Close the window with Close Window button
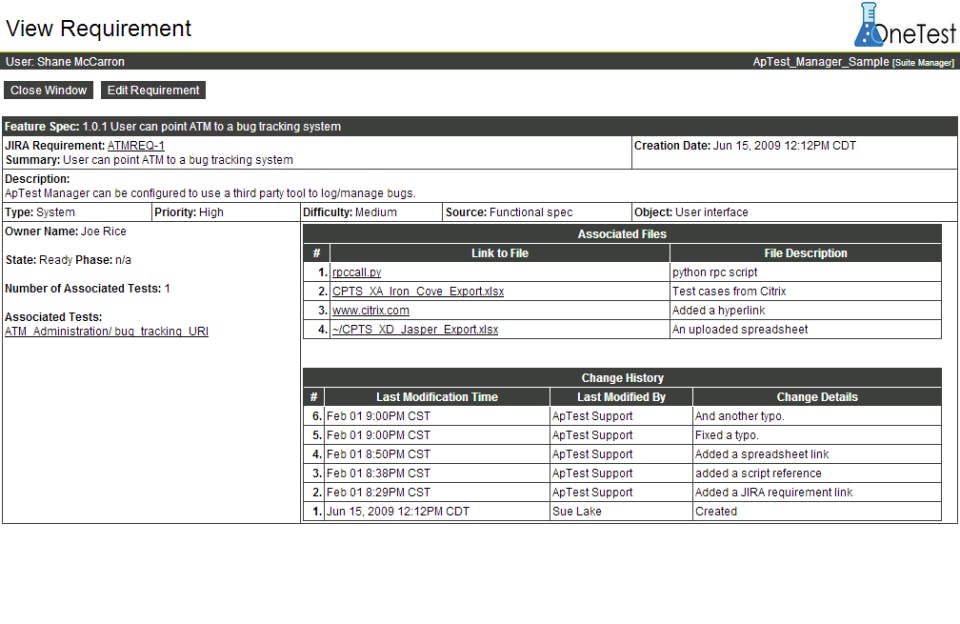960x624 pixels. (48, 90)
